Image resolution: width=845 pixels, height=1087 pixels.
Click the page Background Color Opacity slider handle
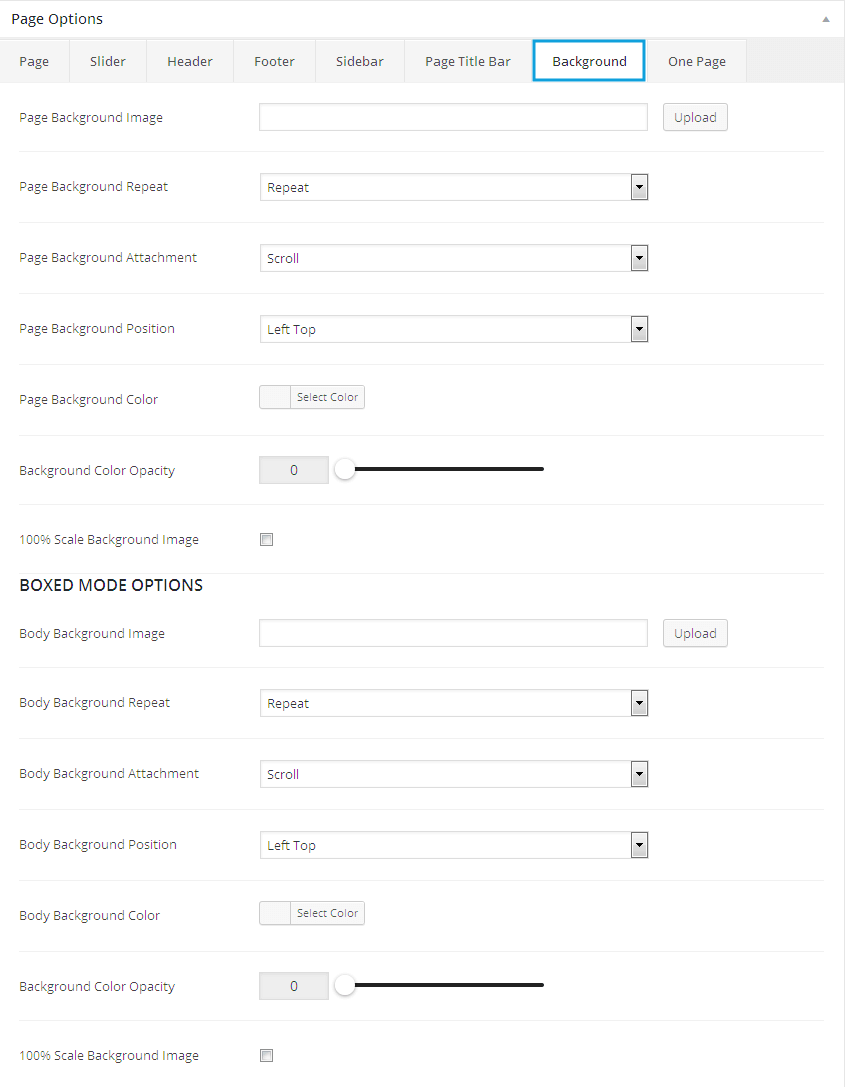pyautogui.click(x=345, y=469)
